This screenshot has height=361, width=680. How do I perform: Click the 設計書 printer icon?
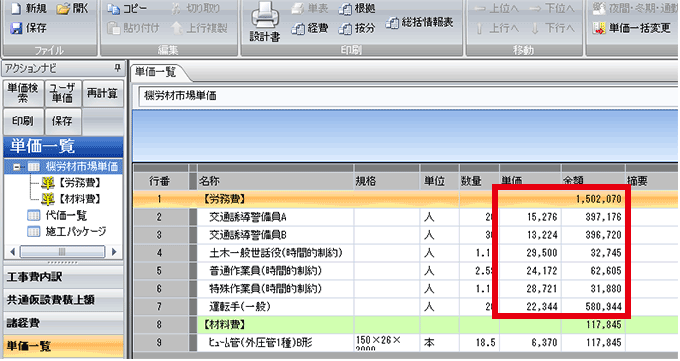(x=265, y=16)
